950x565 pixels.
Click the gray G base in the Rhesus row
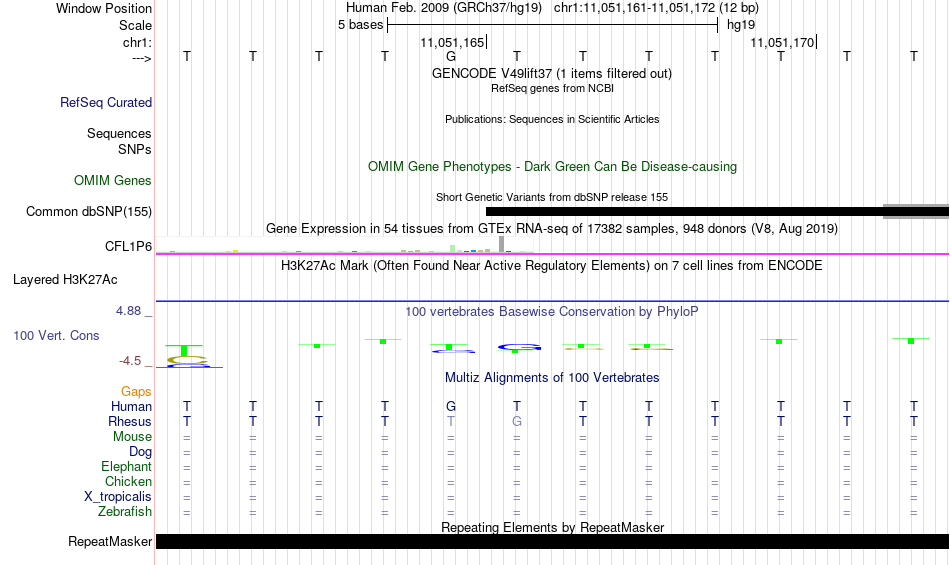(x=517, y=421)
